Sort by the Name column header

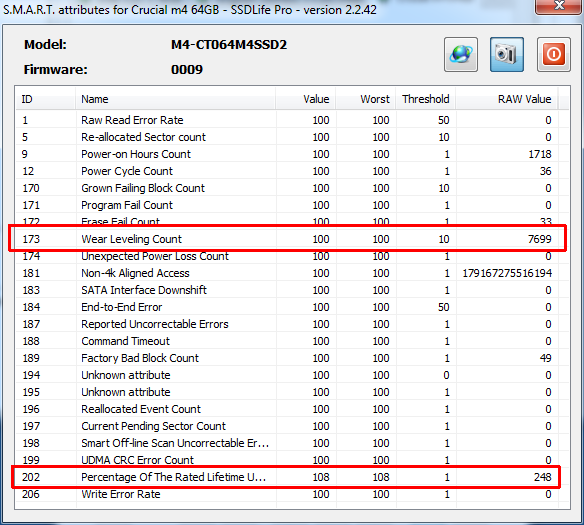click(x=175, y=99)
